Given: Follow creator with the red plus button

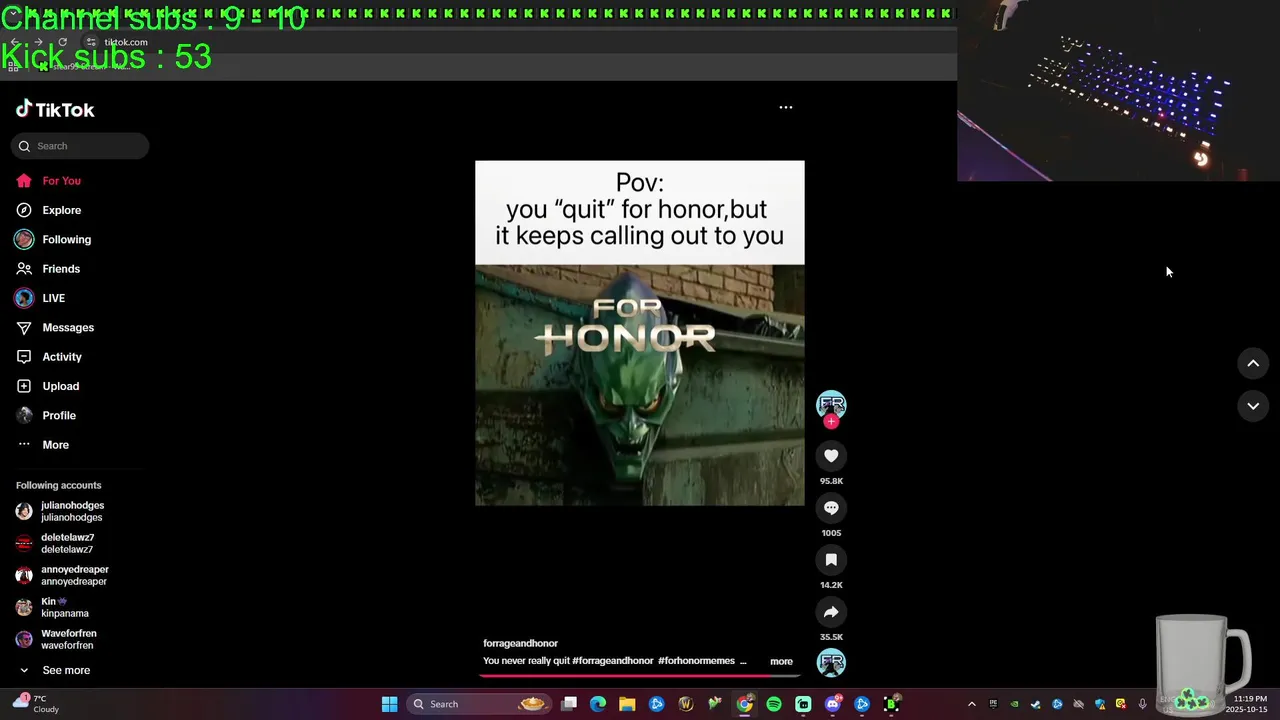Looking at the screenshot, I should 831,421.
